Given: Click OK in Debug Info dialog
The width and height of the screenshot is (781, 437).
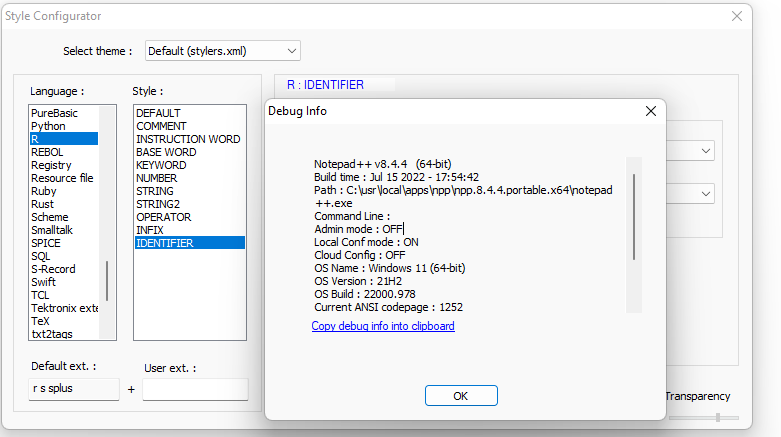Looking at the screenshot, I should click(x=461, y=396).
